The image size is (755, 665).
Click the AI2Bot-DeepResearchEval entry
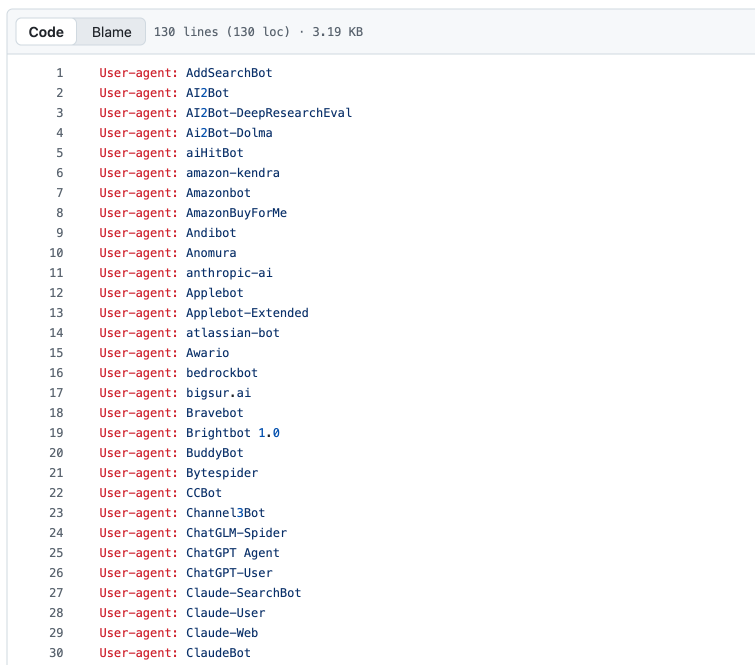(269, 113)
